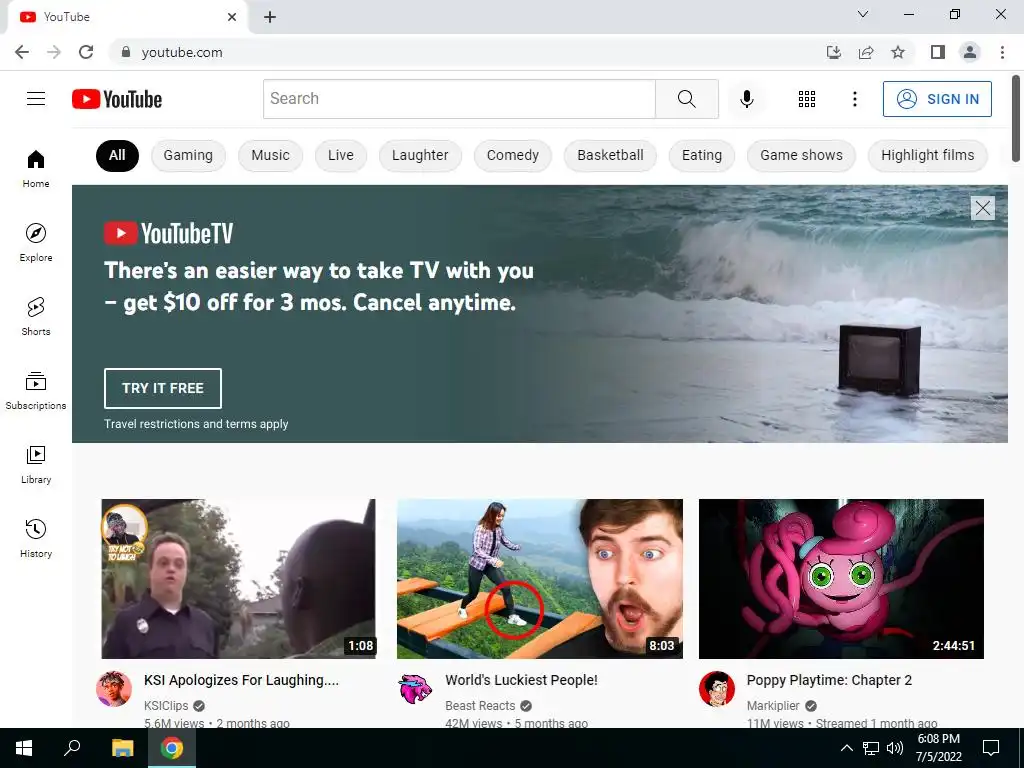Show hidden system tray icons
Viewport: 1024px width, 768px height.
tap(846, 748)
